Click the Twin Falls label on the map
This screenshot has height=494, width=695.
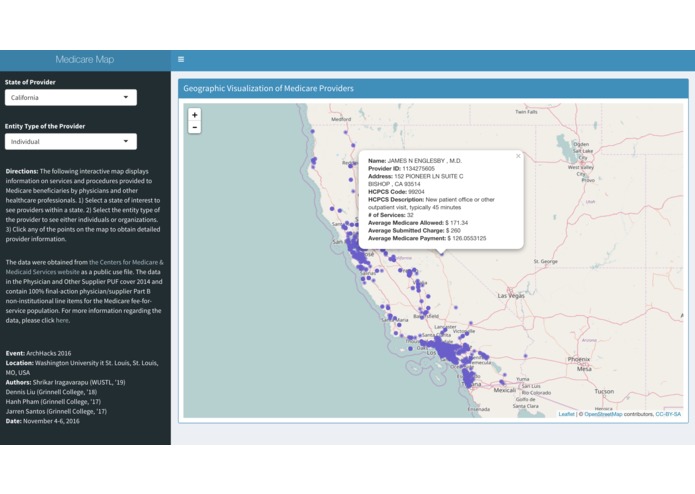[x=526, y=112]
